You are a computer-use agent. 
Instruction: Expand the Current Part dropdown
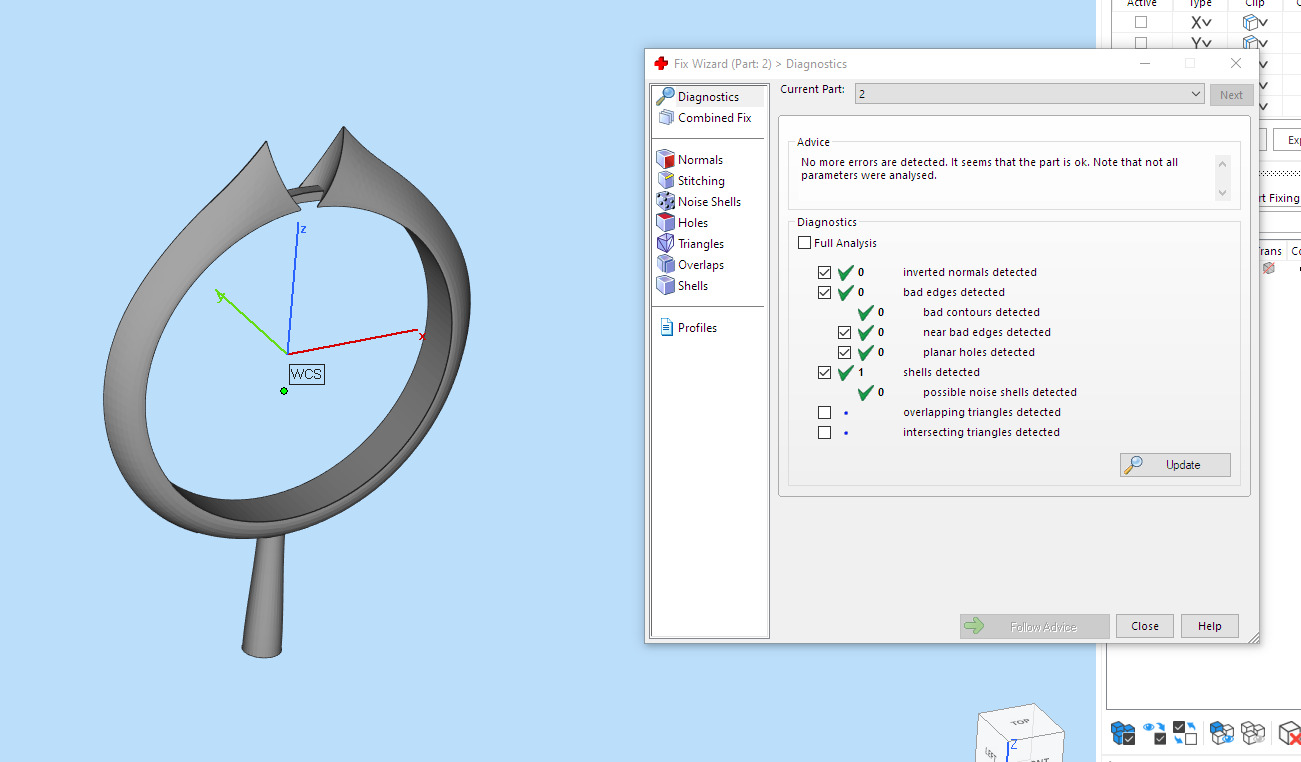(1196, 94)
